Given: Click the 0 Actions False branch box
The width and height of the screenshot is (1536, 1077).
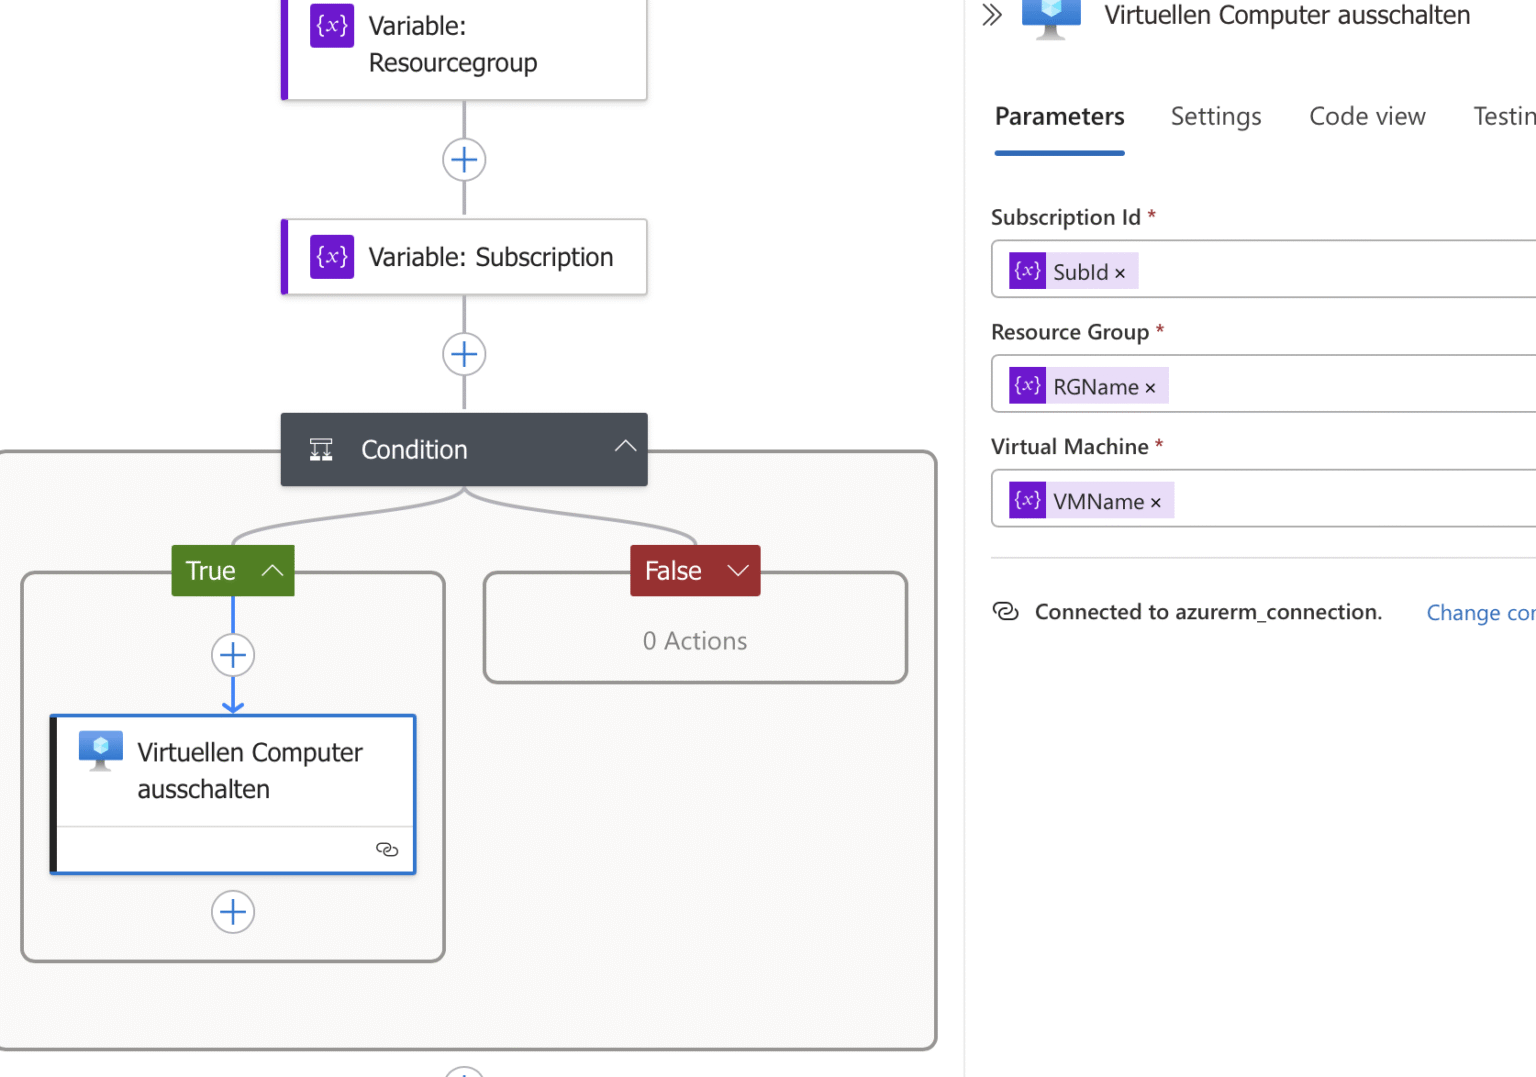Looking at the screenshot, I should [695, 641].
